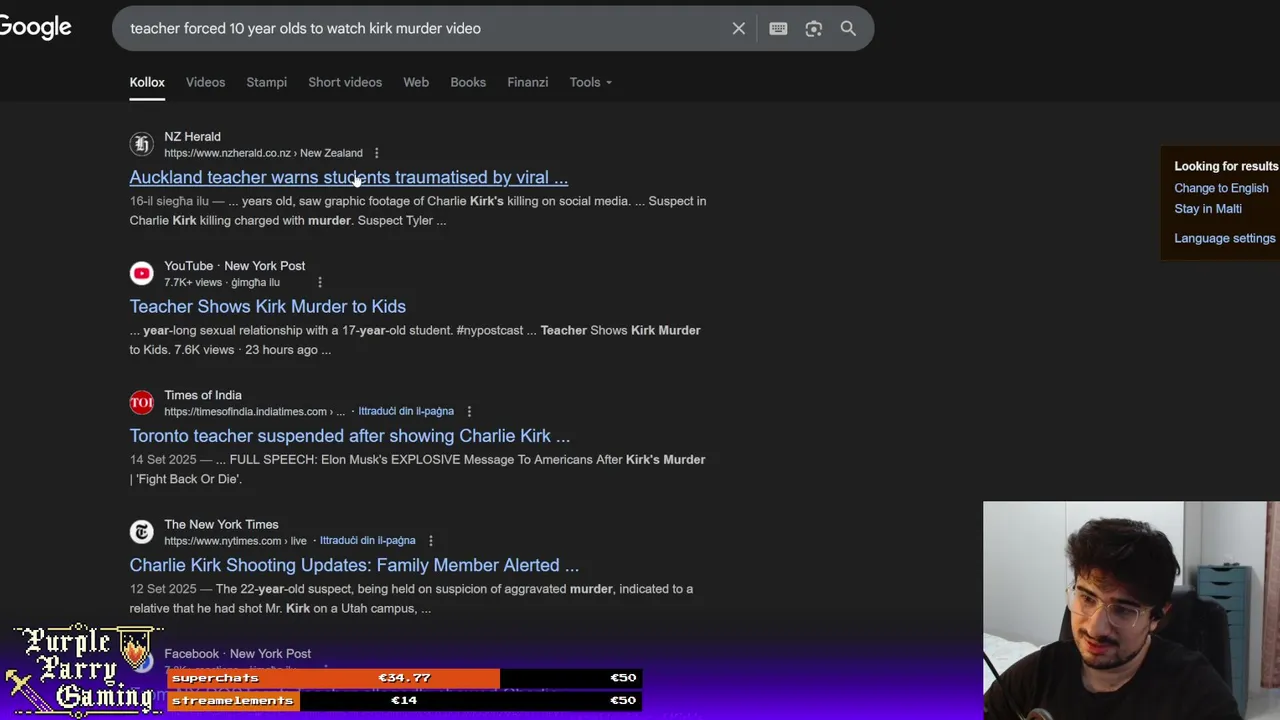Open Teacher Shows Kirk Murder to Kids
Viewport: 1280px width, 720px height.
[x=267, y=306]
